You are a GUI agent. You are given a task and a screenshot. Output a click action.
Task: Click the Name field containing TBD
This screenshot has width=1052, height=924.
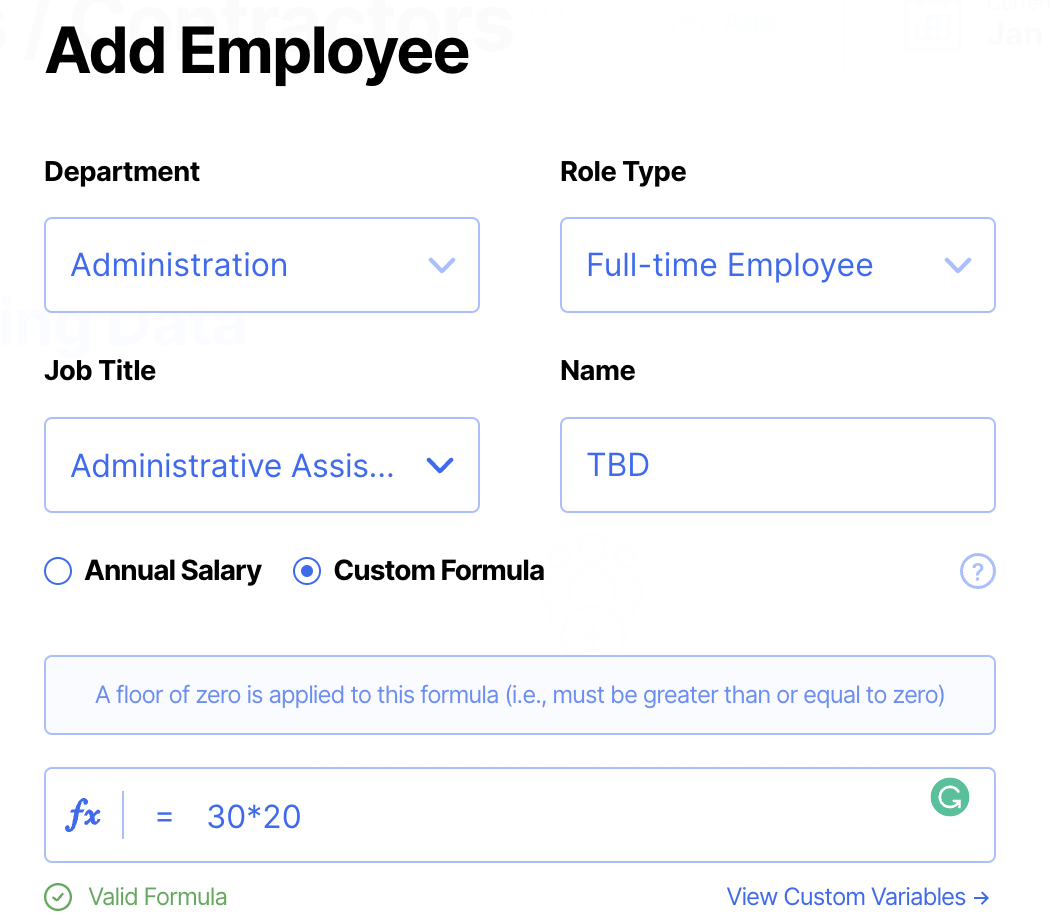pos(777,465)
